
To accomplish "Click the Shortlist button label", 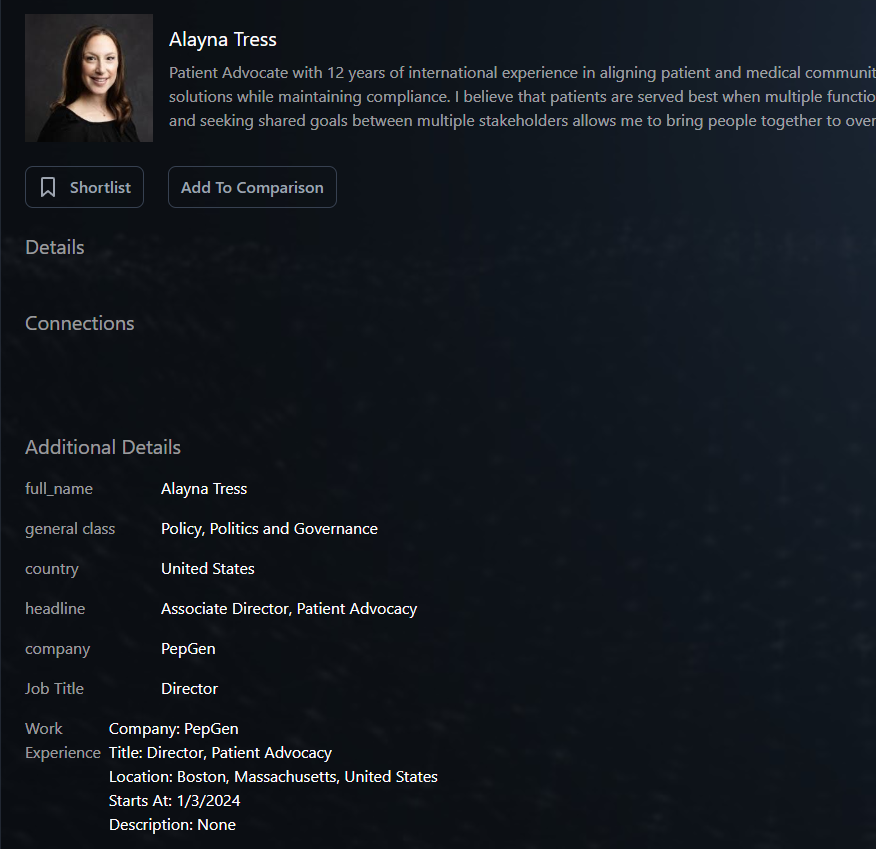I will pyautogui.click(x=100, y=188).
